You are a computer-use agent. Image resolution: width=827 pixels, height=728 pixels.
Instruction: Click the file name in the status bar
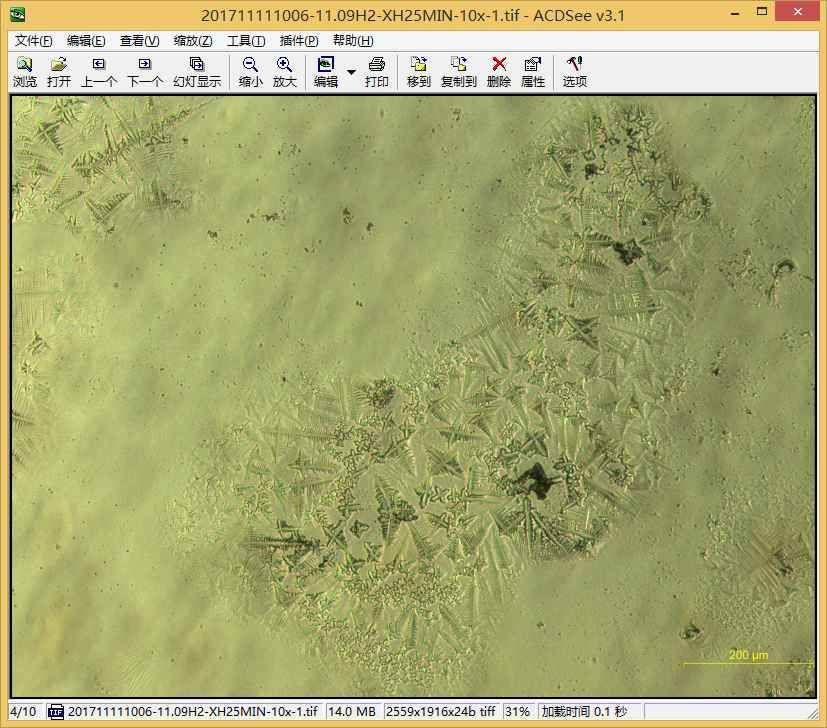tap(193, 712)
